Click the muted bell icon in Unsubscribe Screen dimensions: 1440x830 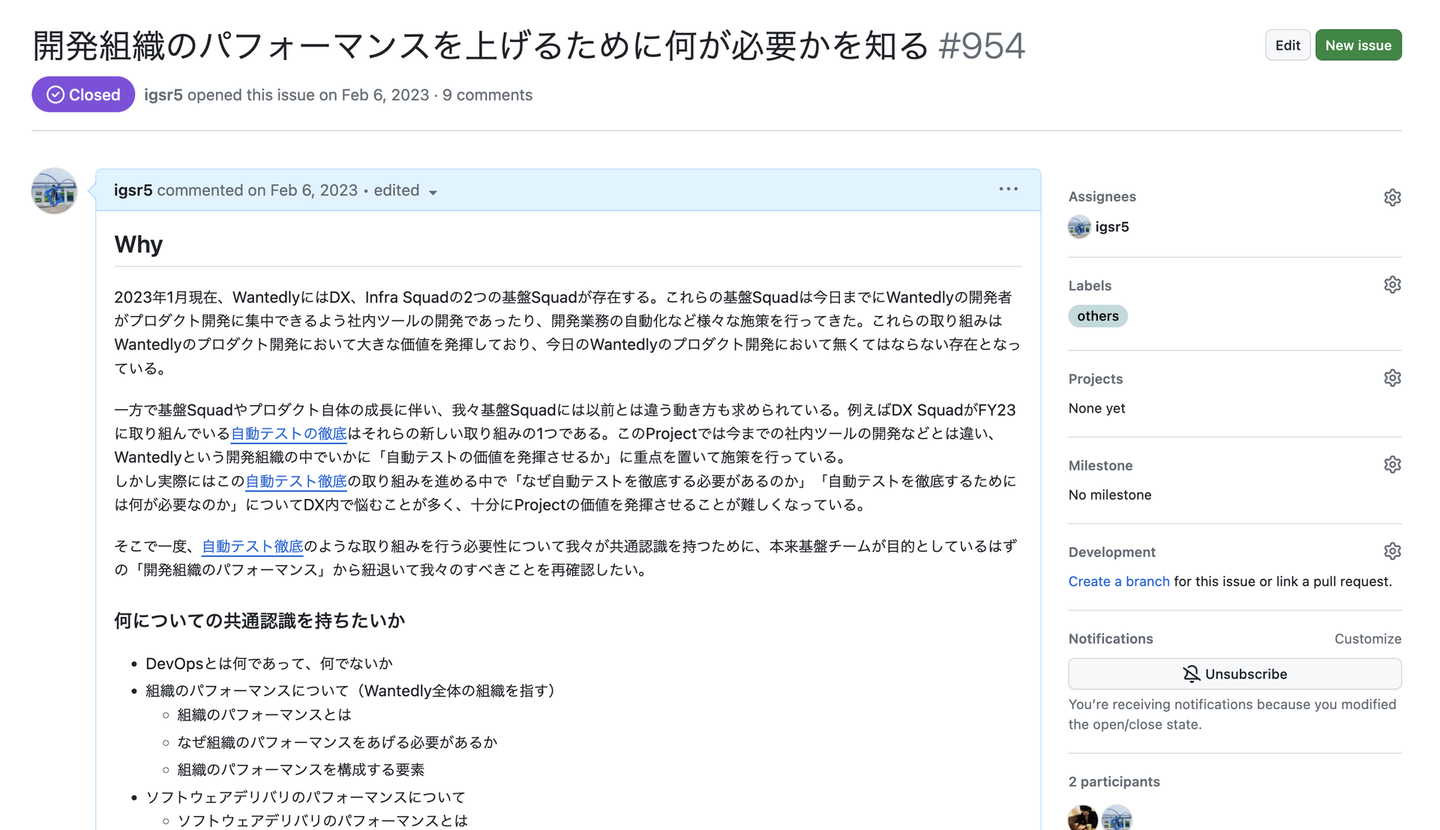click(x=1191, y=674)
